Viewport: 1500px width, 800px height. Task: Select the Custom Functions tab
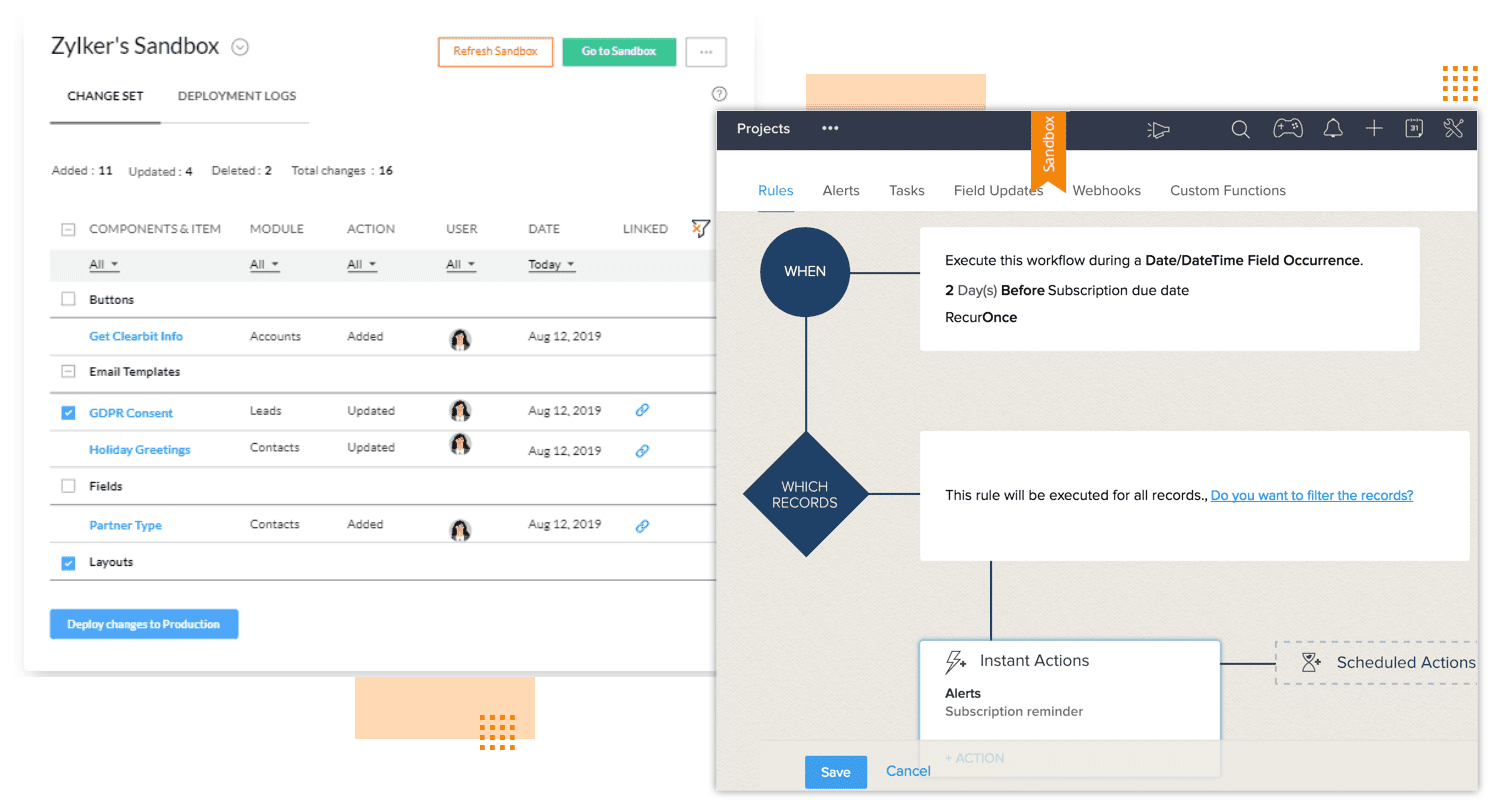[1228, 190]
